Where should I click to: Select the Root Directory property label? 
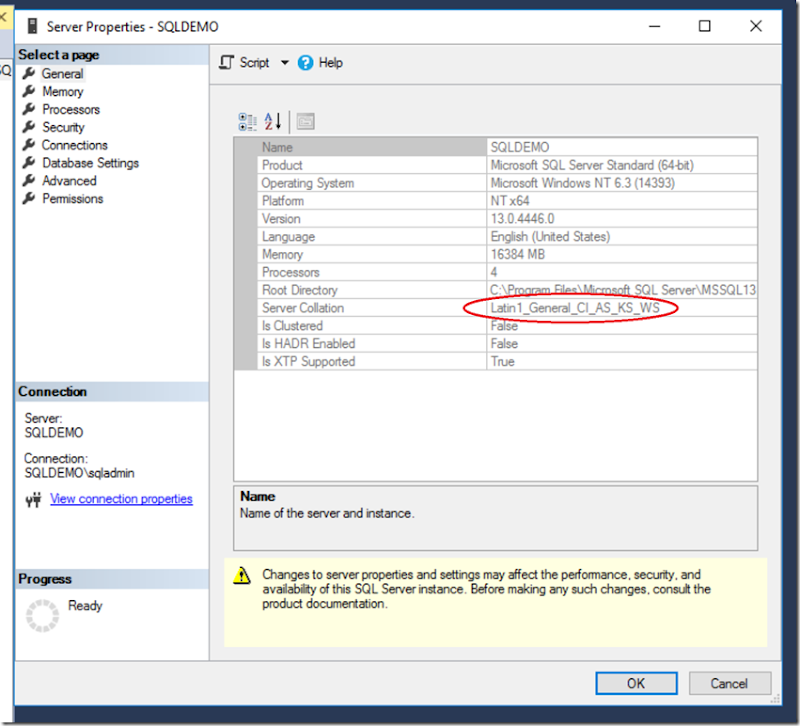299,290
